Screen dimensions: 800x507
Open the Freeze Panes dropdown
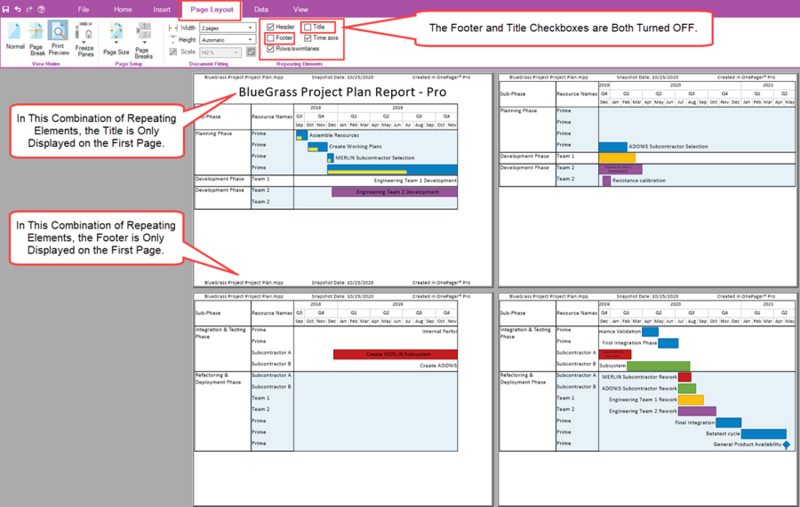84,40
